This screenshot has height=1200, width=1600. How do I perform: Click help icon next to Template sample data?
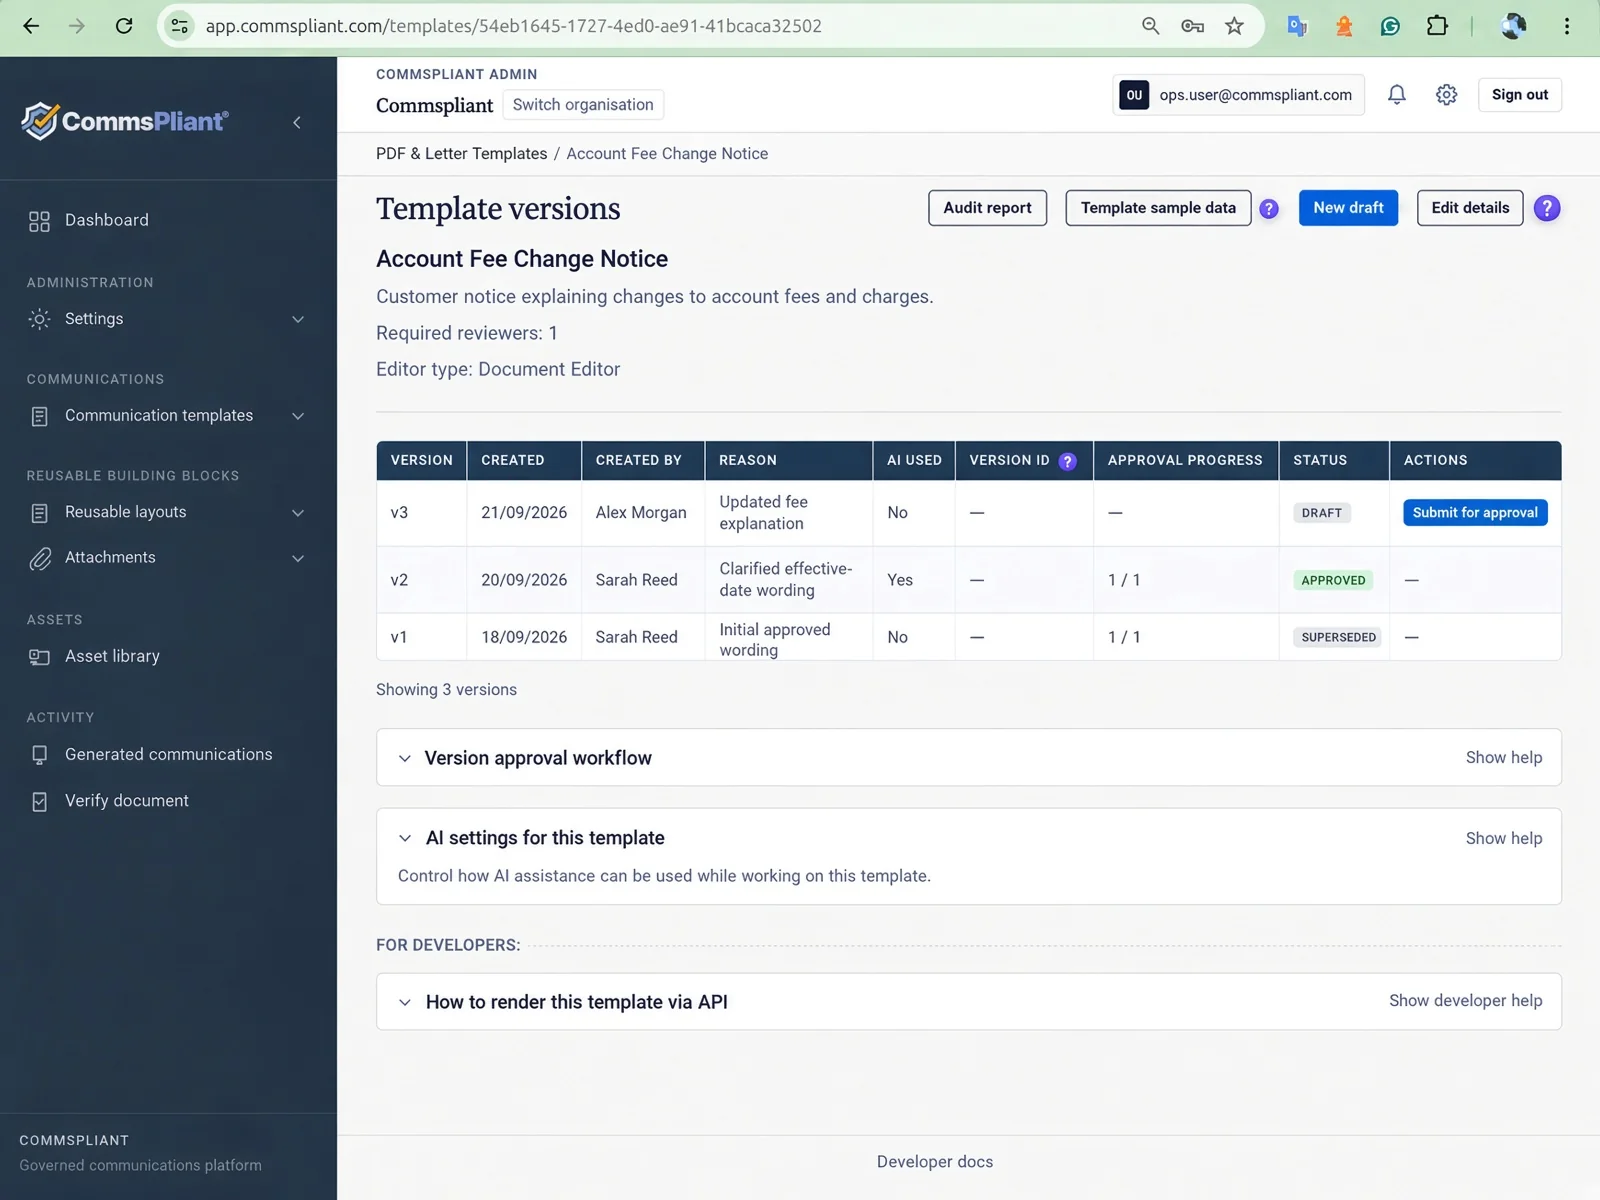pos(1269,208)
